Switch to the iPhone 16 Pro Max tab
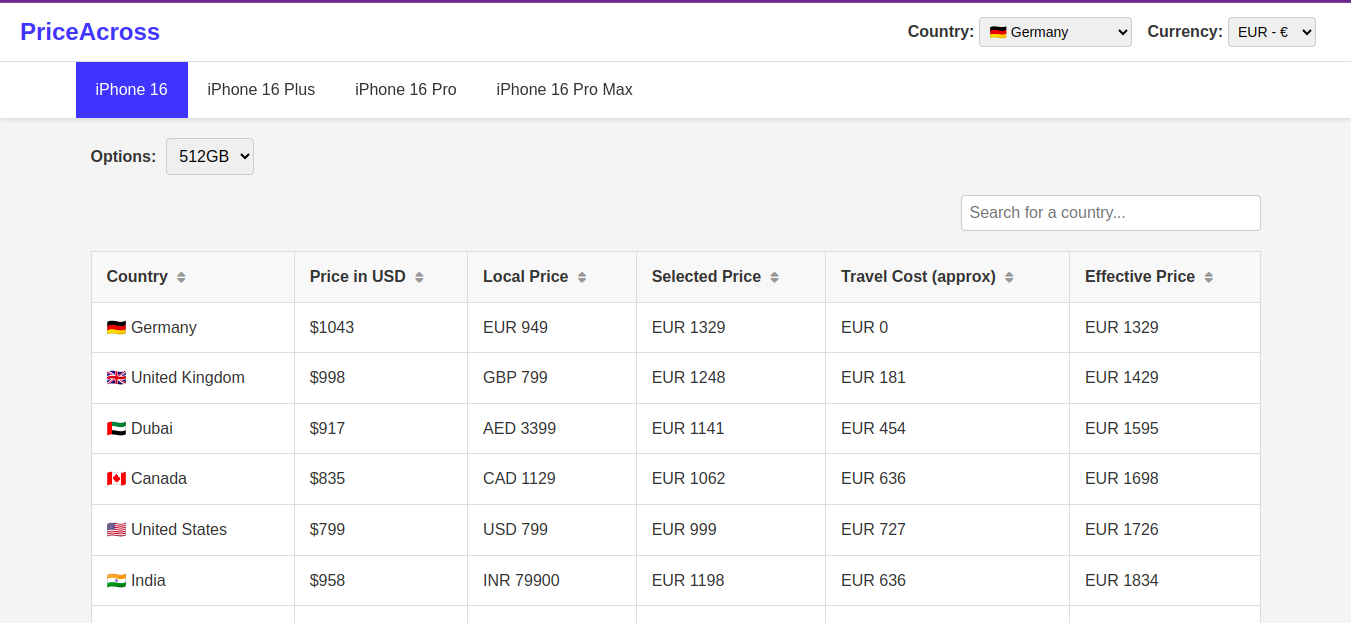1351x623 pixels. (564, 90)
